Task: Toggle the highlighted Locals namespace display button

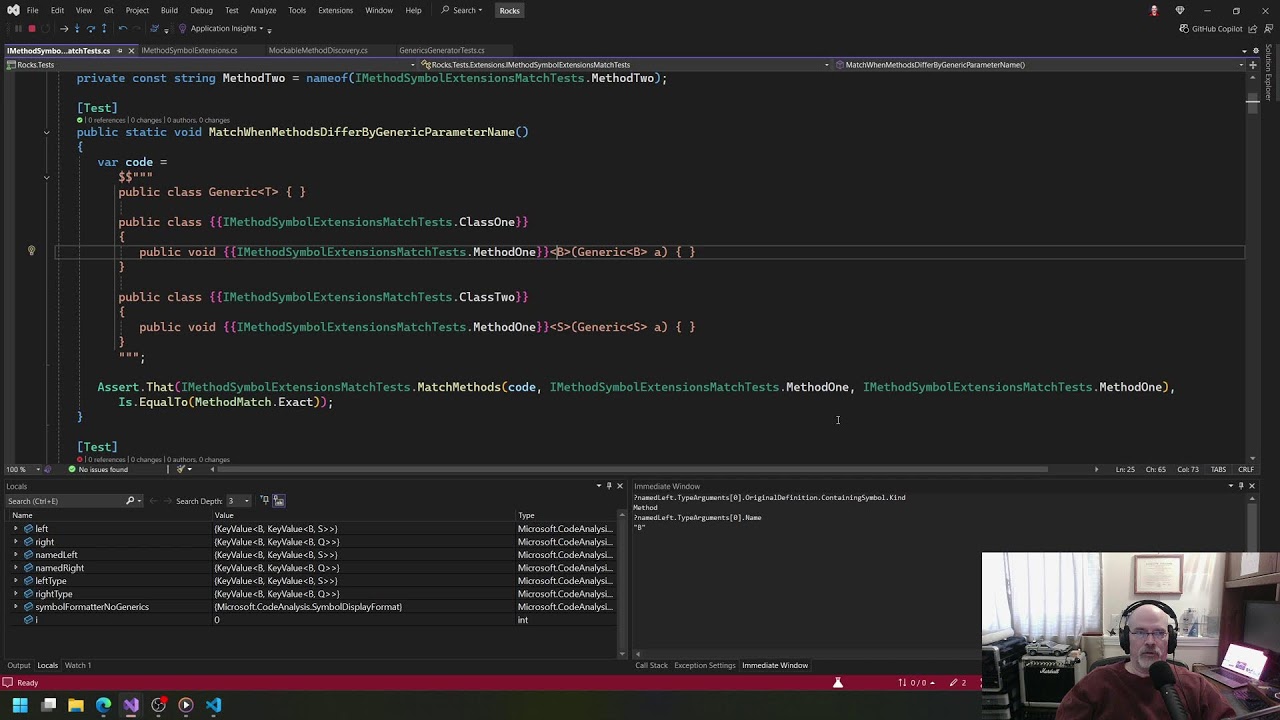Action: pyautogui.click(x=279, y=500)
